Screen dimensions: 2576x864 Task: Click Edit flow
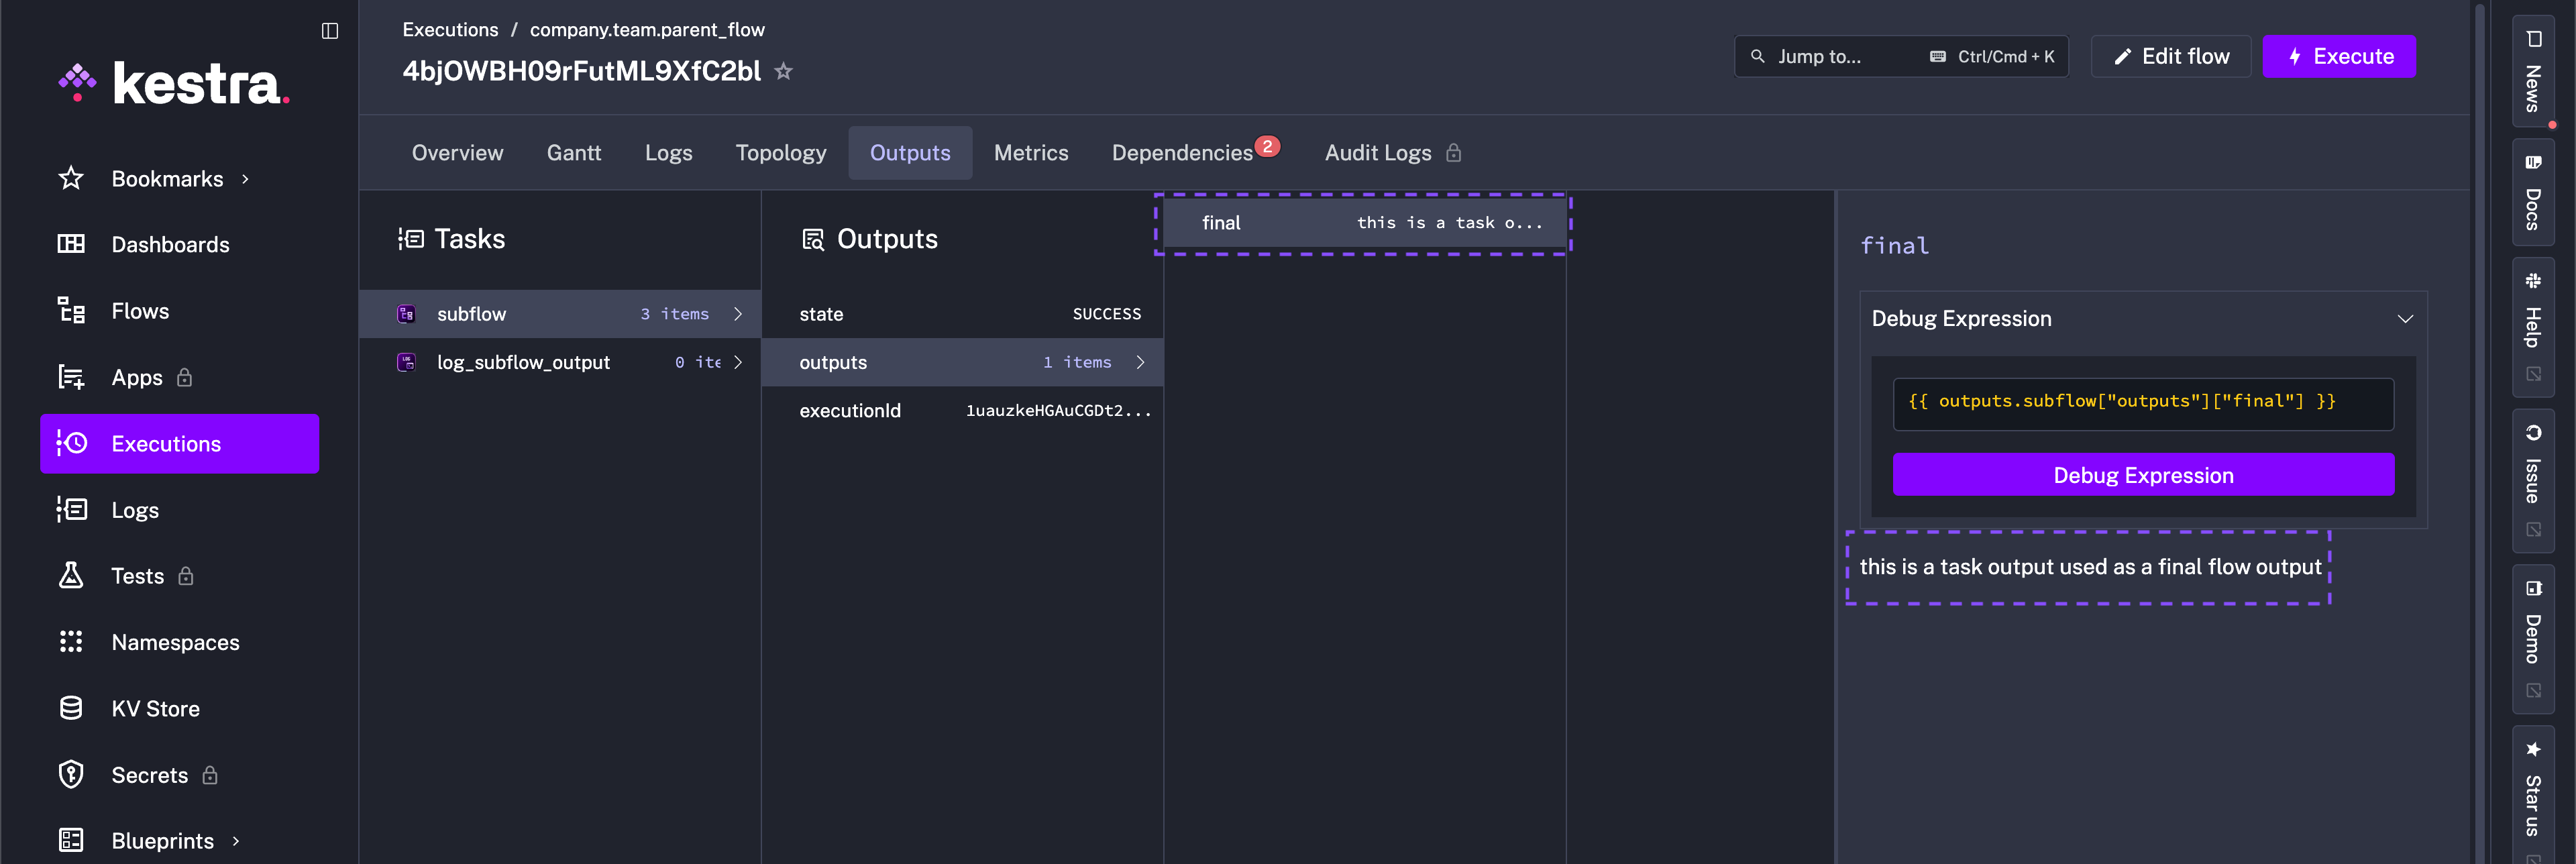(2170, 56)
